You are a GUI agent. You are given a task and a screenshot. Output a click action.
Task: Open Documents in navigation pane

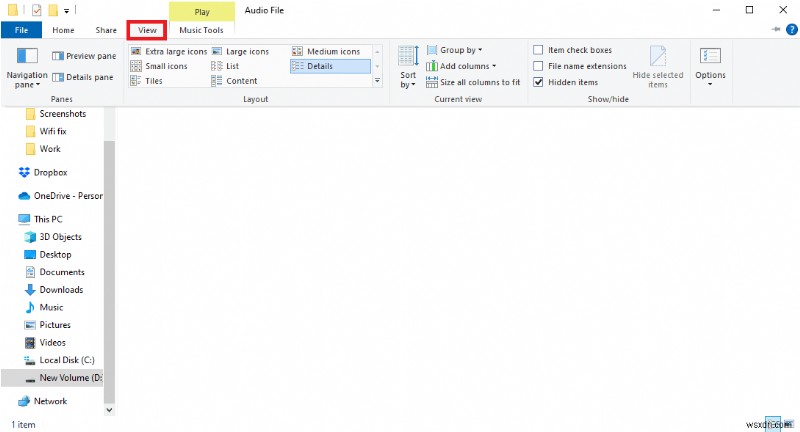[x=55, y=272]
